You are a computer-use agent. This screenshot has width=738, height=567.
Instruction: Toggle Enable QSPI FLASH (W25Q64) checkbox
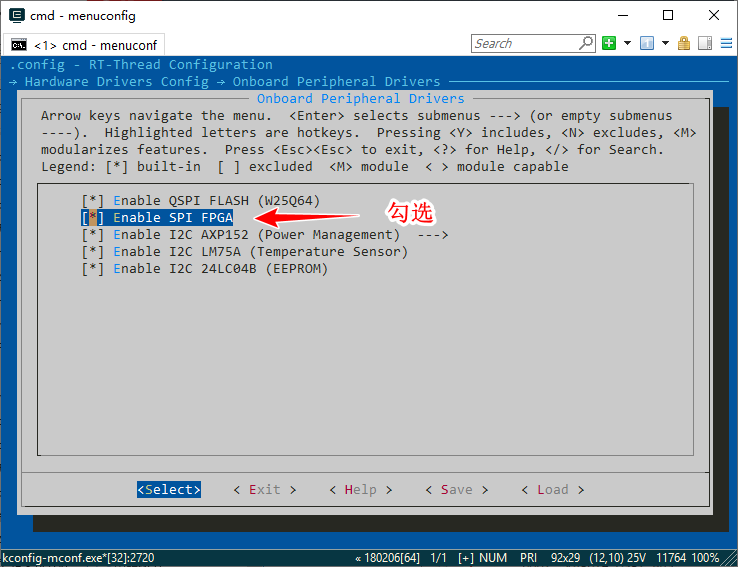[93, 200]
